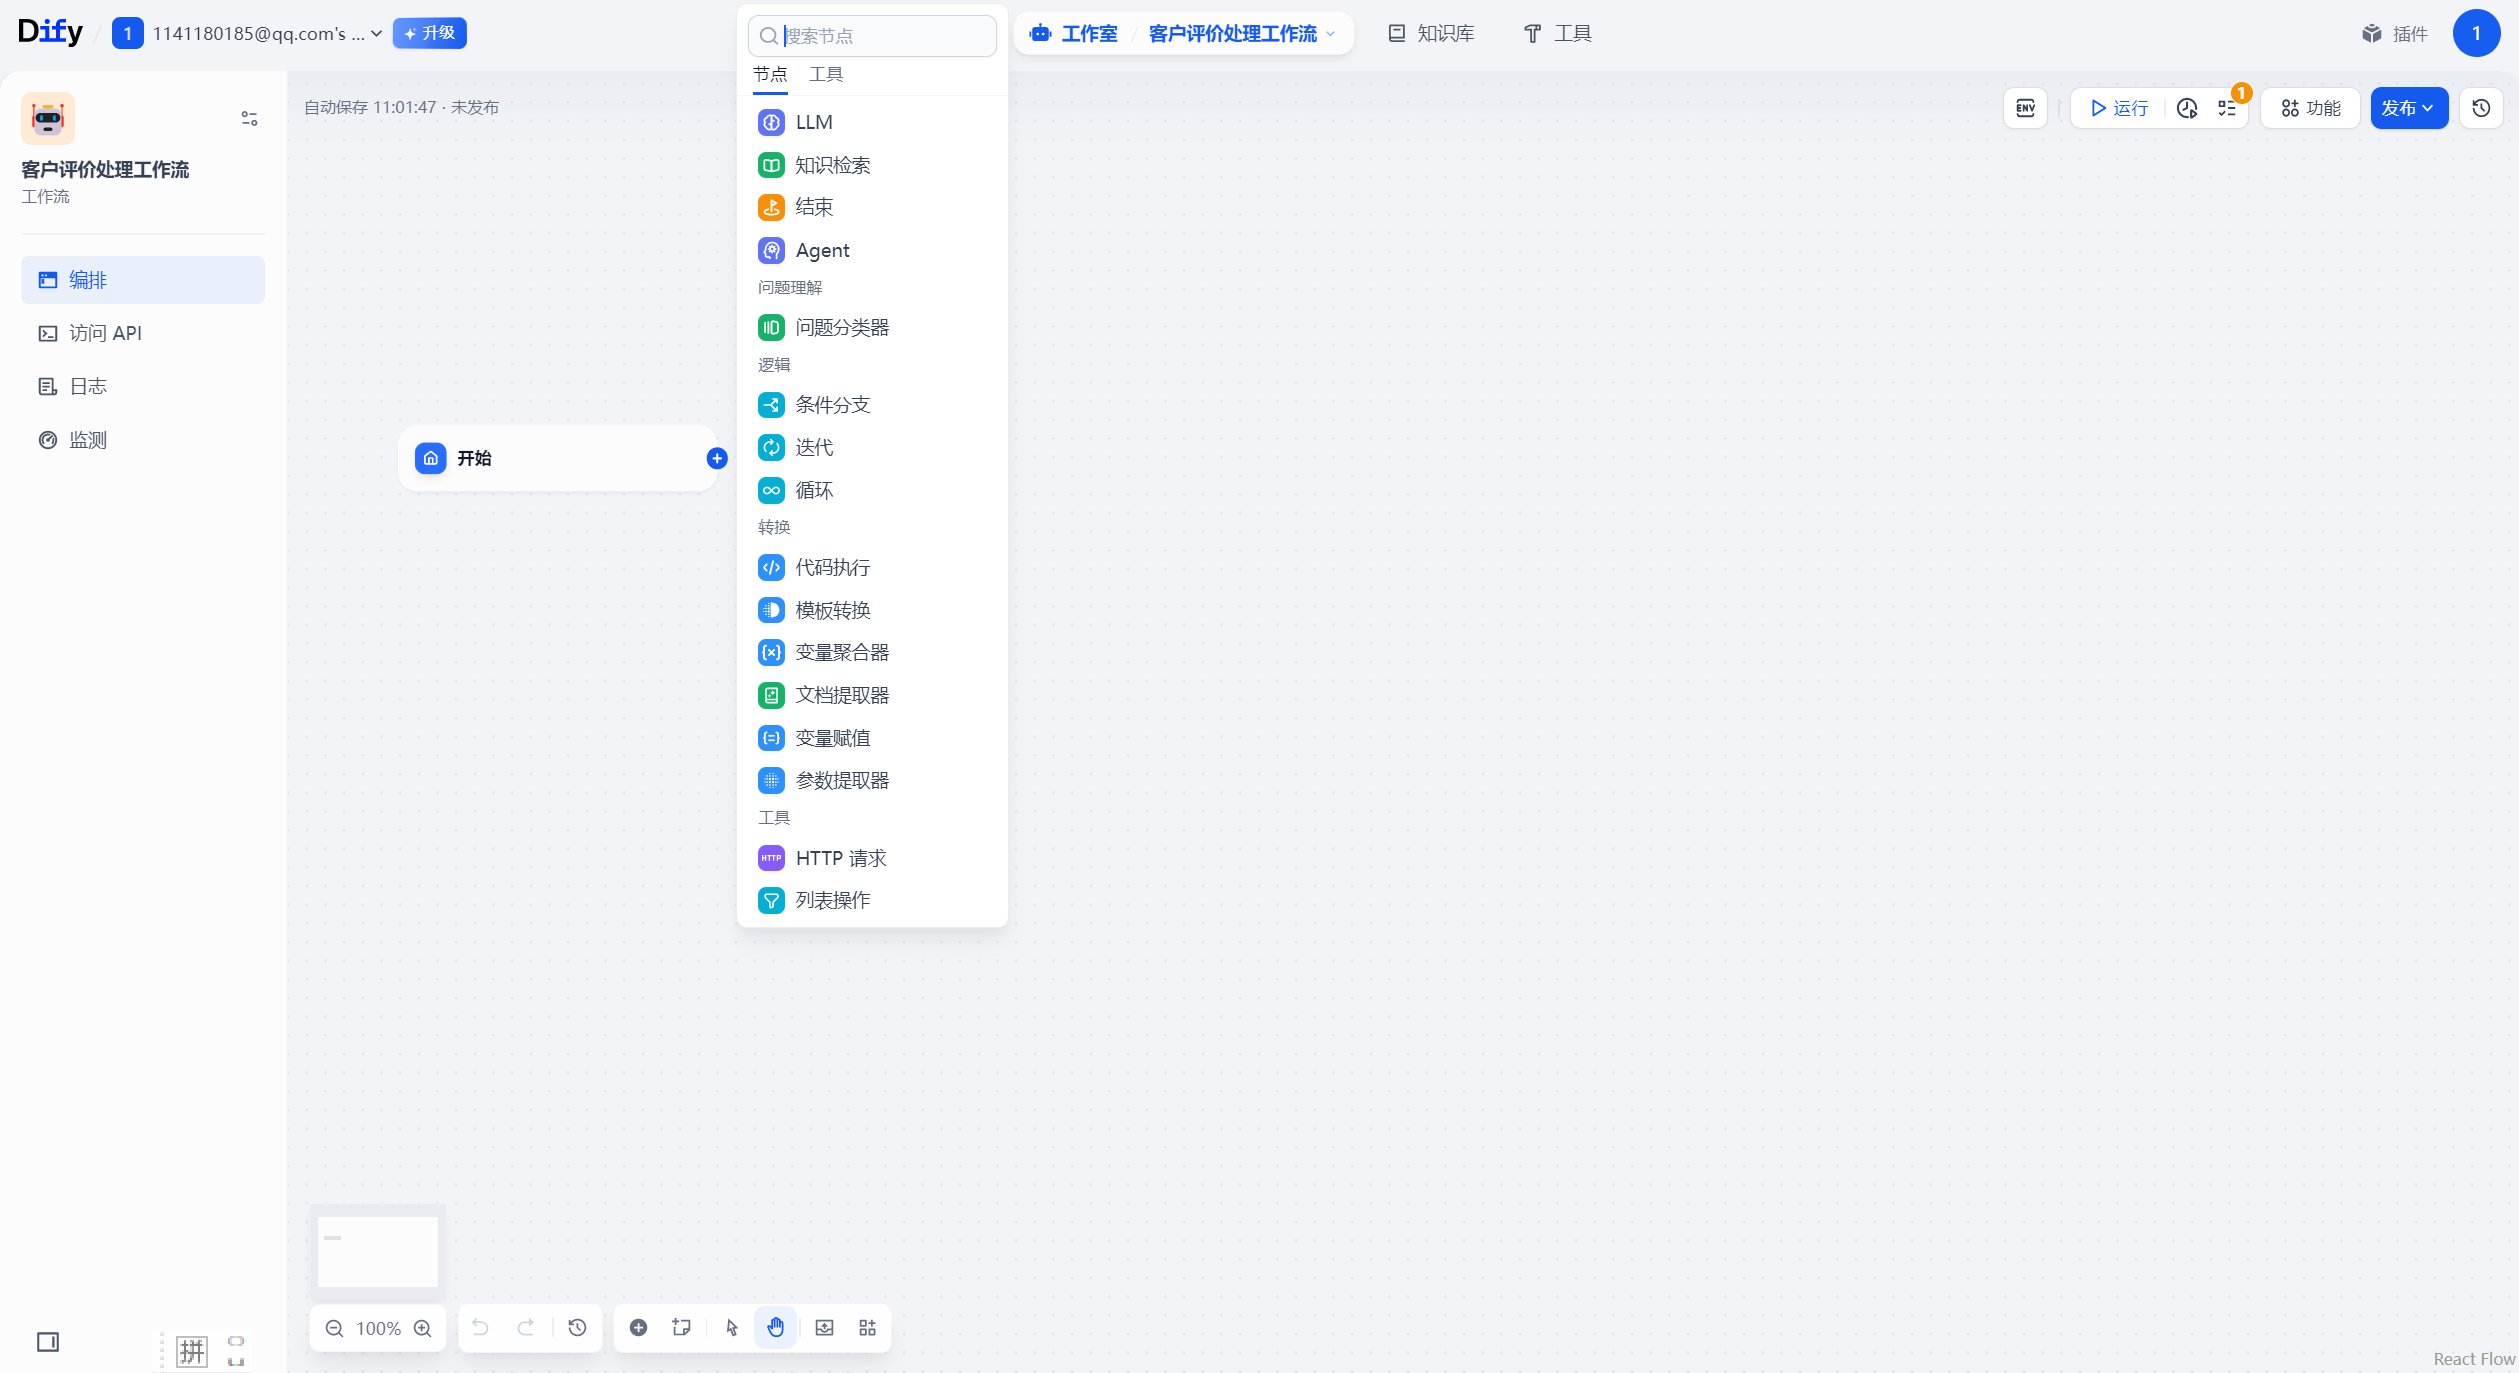Click the export image icon in toolbar
The image size is (2519, 1373).
click(824, 1328)
